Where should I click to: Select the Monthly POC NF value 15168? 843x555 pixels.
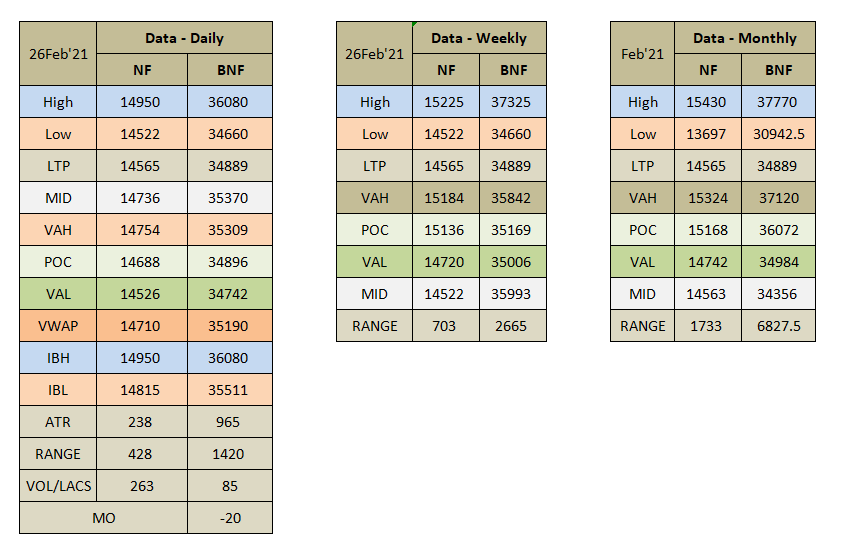(x=708, y=230)
